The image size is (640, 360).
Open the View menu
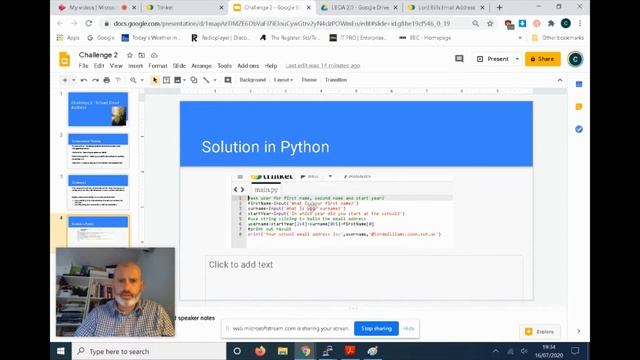[x=116, y=66]
